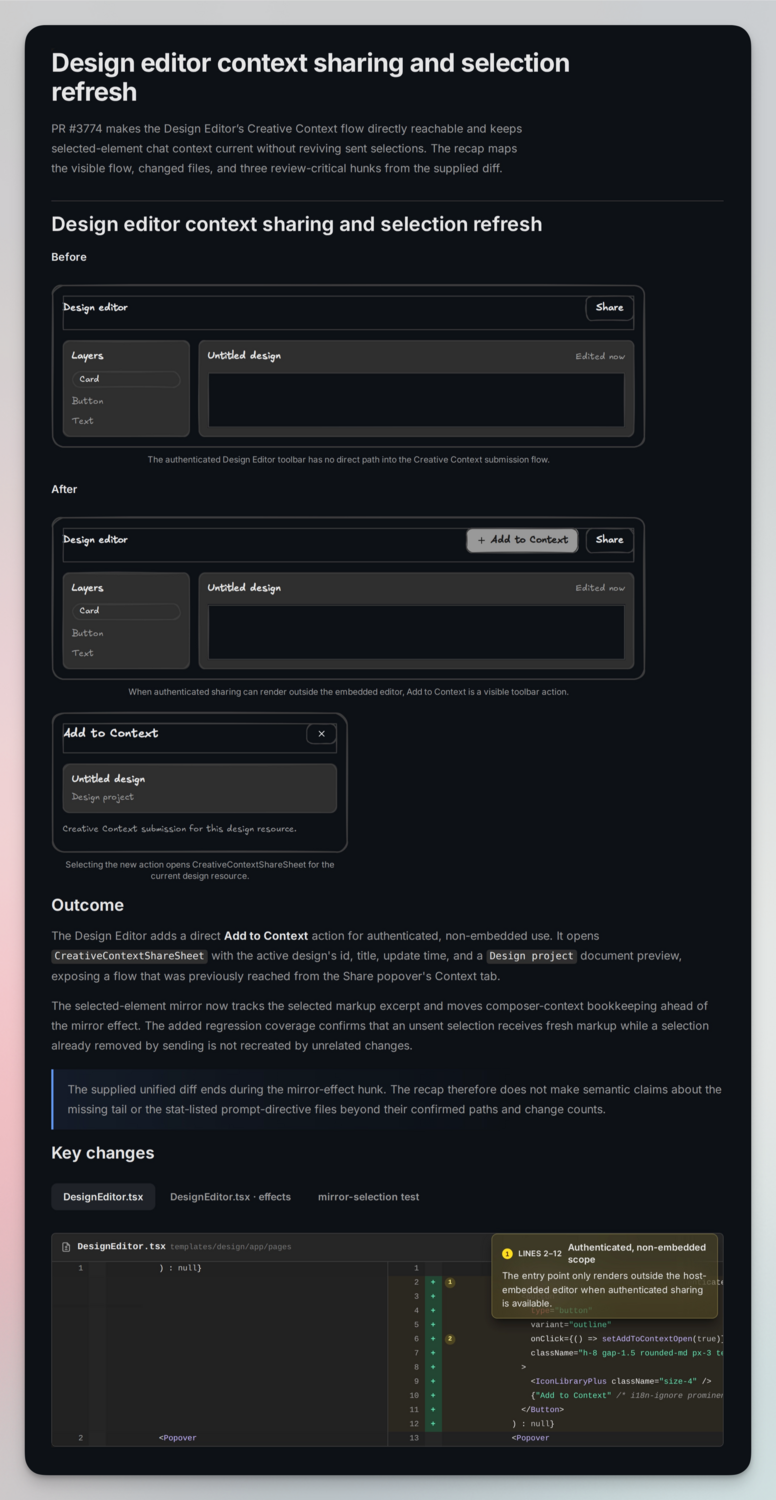The width and height of the screenshot is (776, 1500).
Task: Select the Text layer in the Before mockup
Action: pos(83,421)
